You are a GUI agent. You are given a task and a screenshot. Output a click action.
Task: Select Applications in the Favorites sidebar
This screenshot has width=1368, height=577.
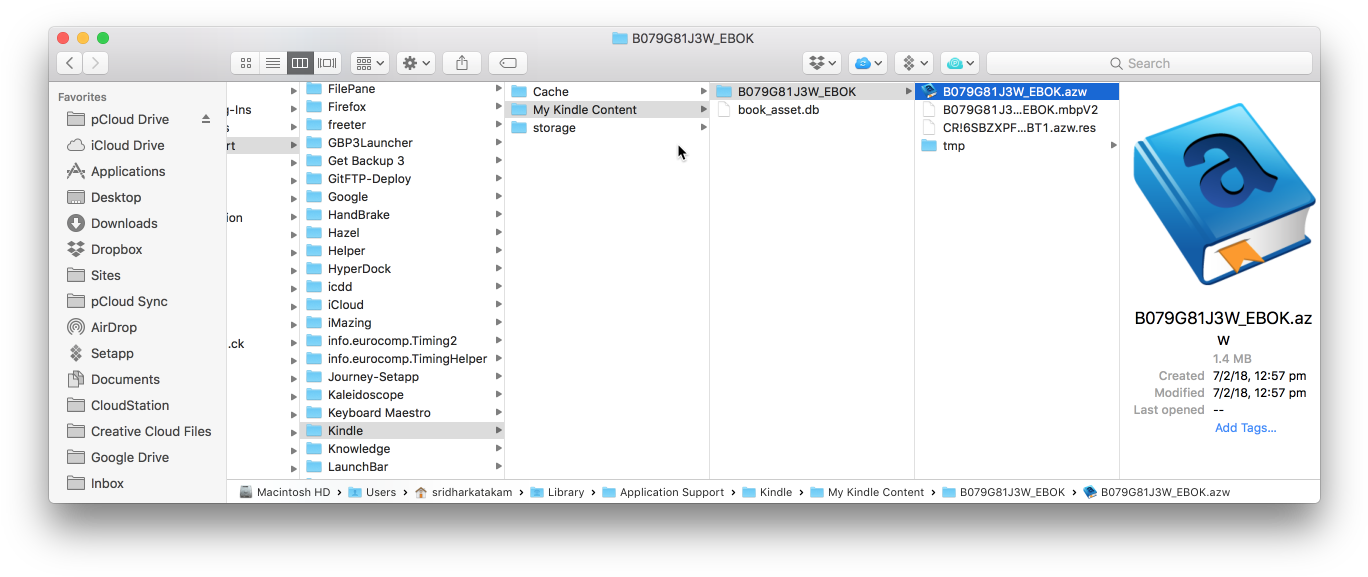point(127,171)
